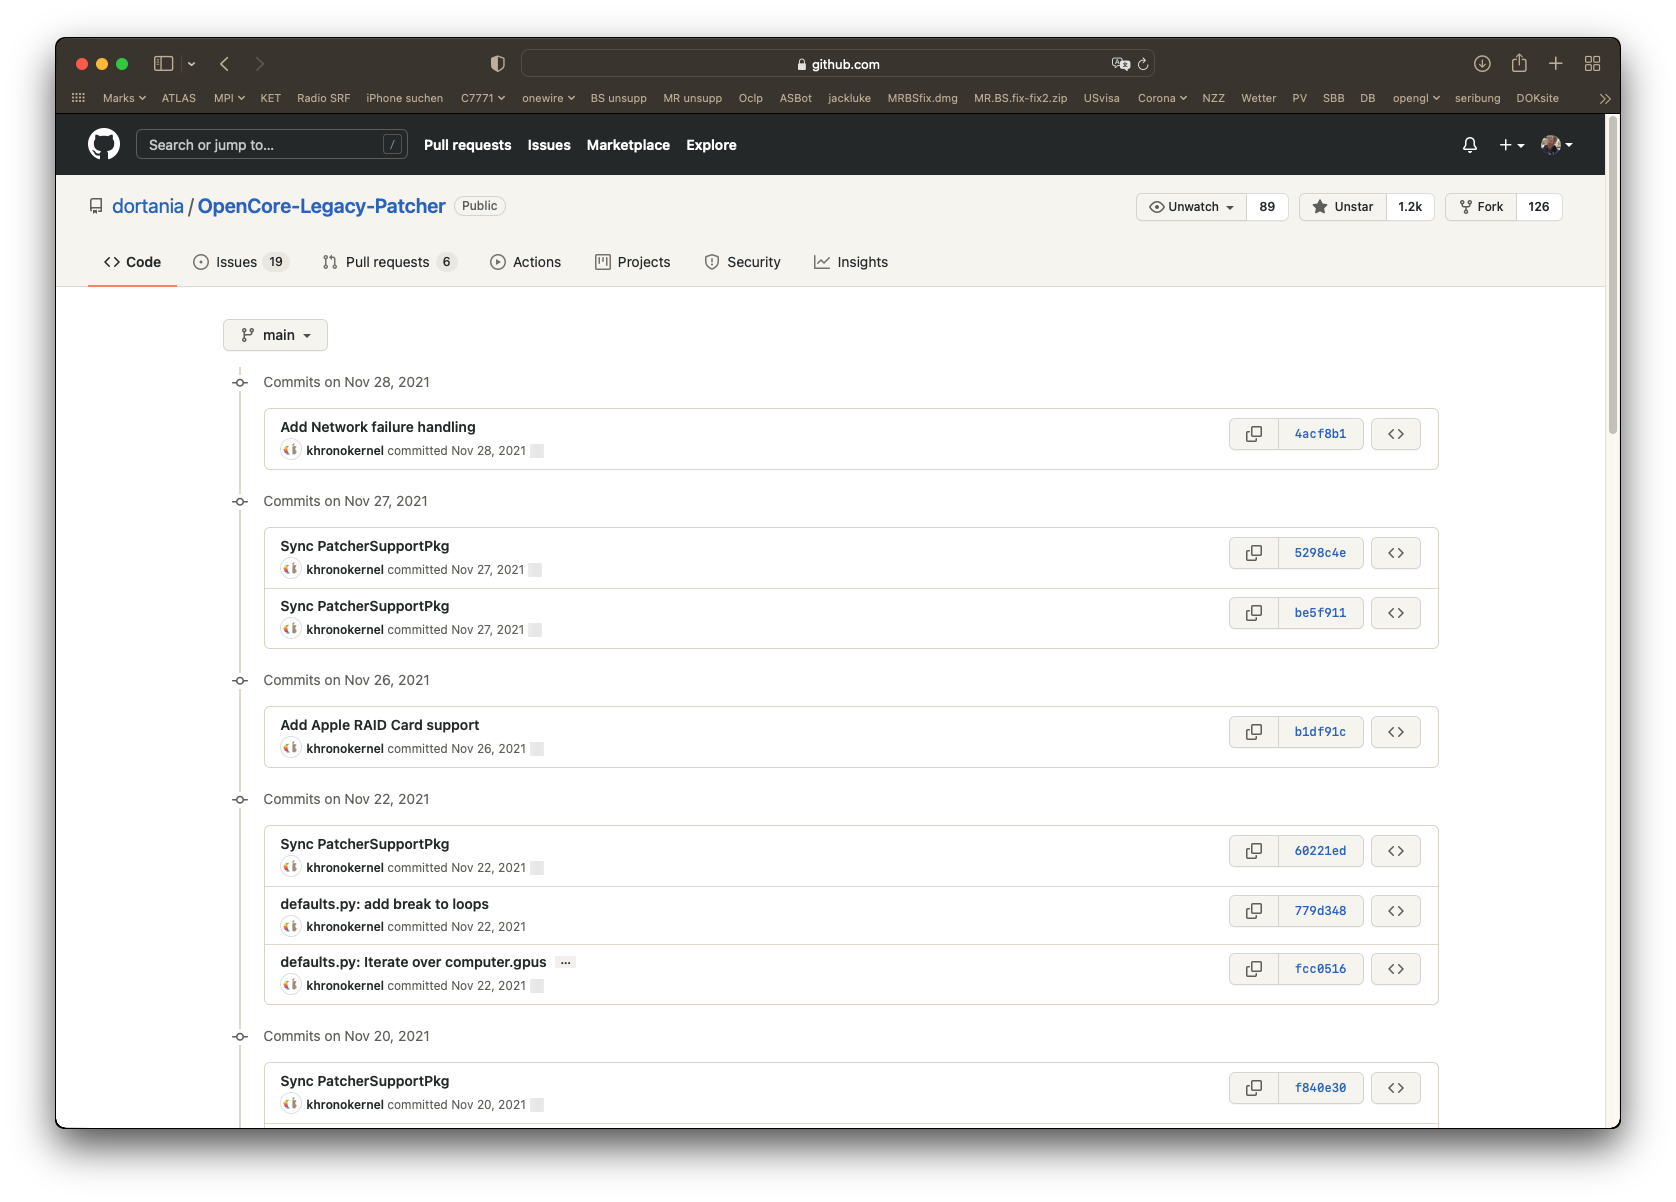Open the main branch selector
The height and width of the screenshot is (1202, 1676).
[275, 335]
